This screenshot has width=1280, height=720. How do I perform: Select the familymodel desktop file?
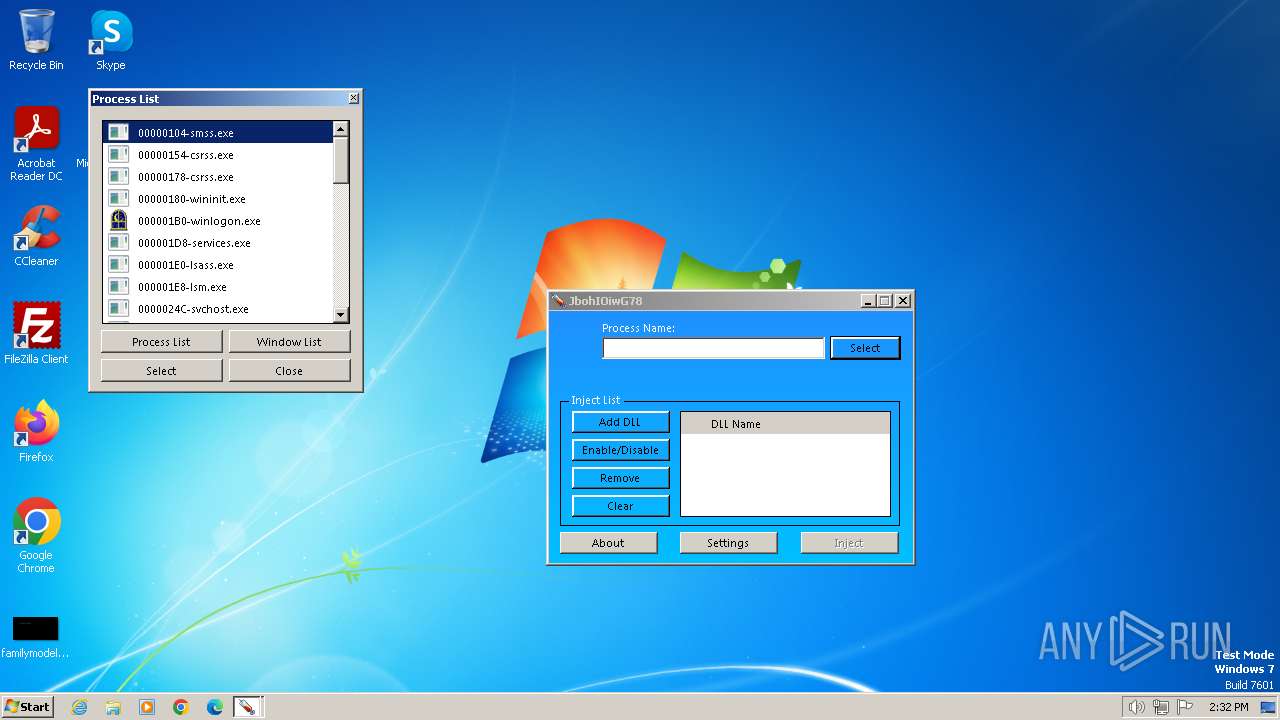click(x=35, y=637)
